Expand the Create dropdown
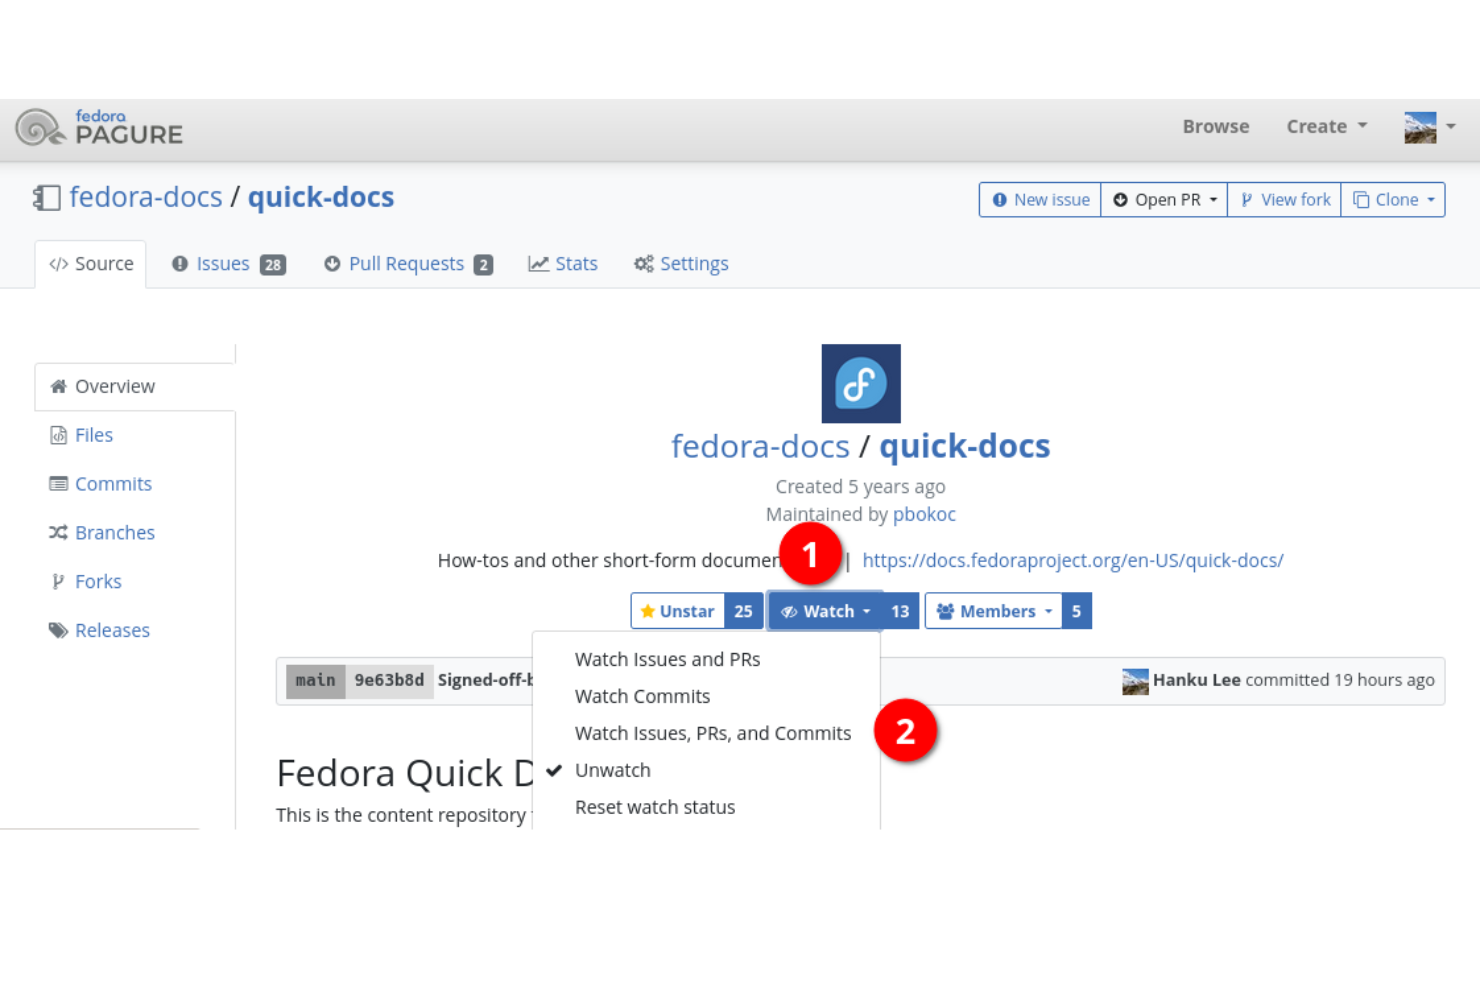 1325,126
